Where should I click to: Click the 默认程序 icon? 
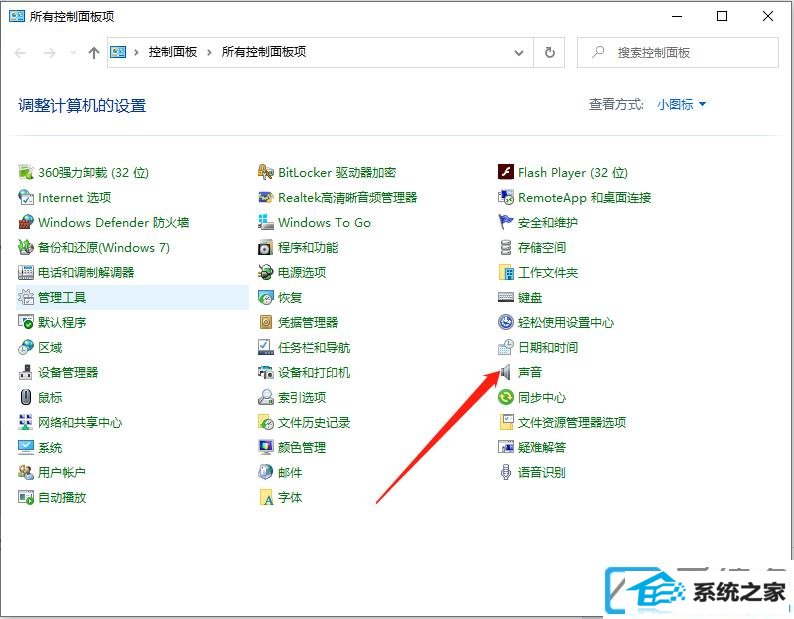point(25,322)
